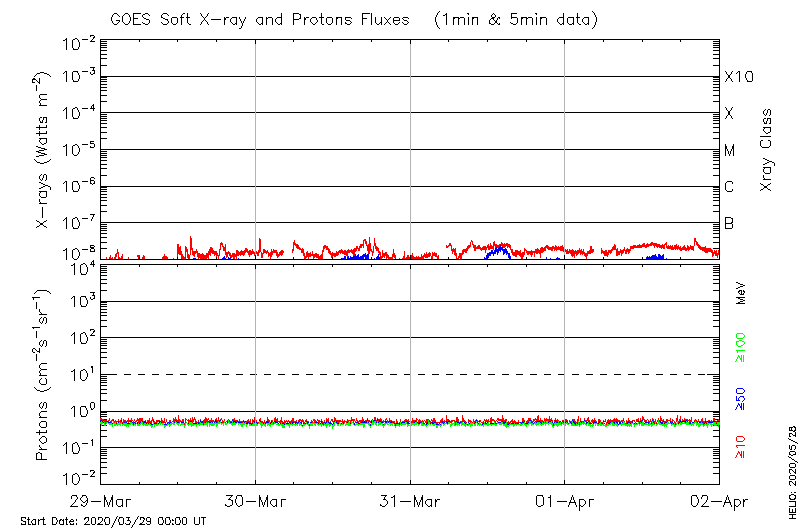Click the 01-Apr date tick label
This screenshot has width=800, height=530.
(565, 500)
